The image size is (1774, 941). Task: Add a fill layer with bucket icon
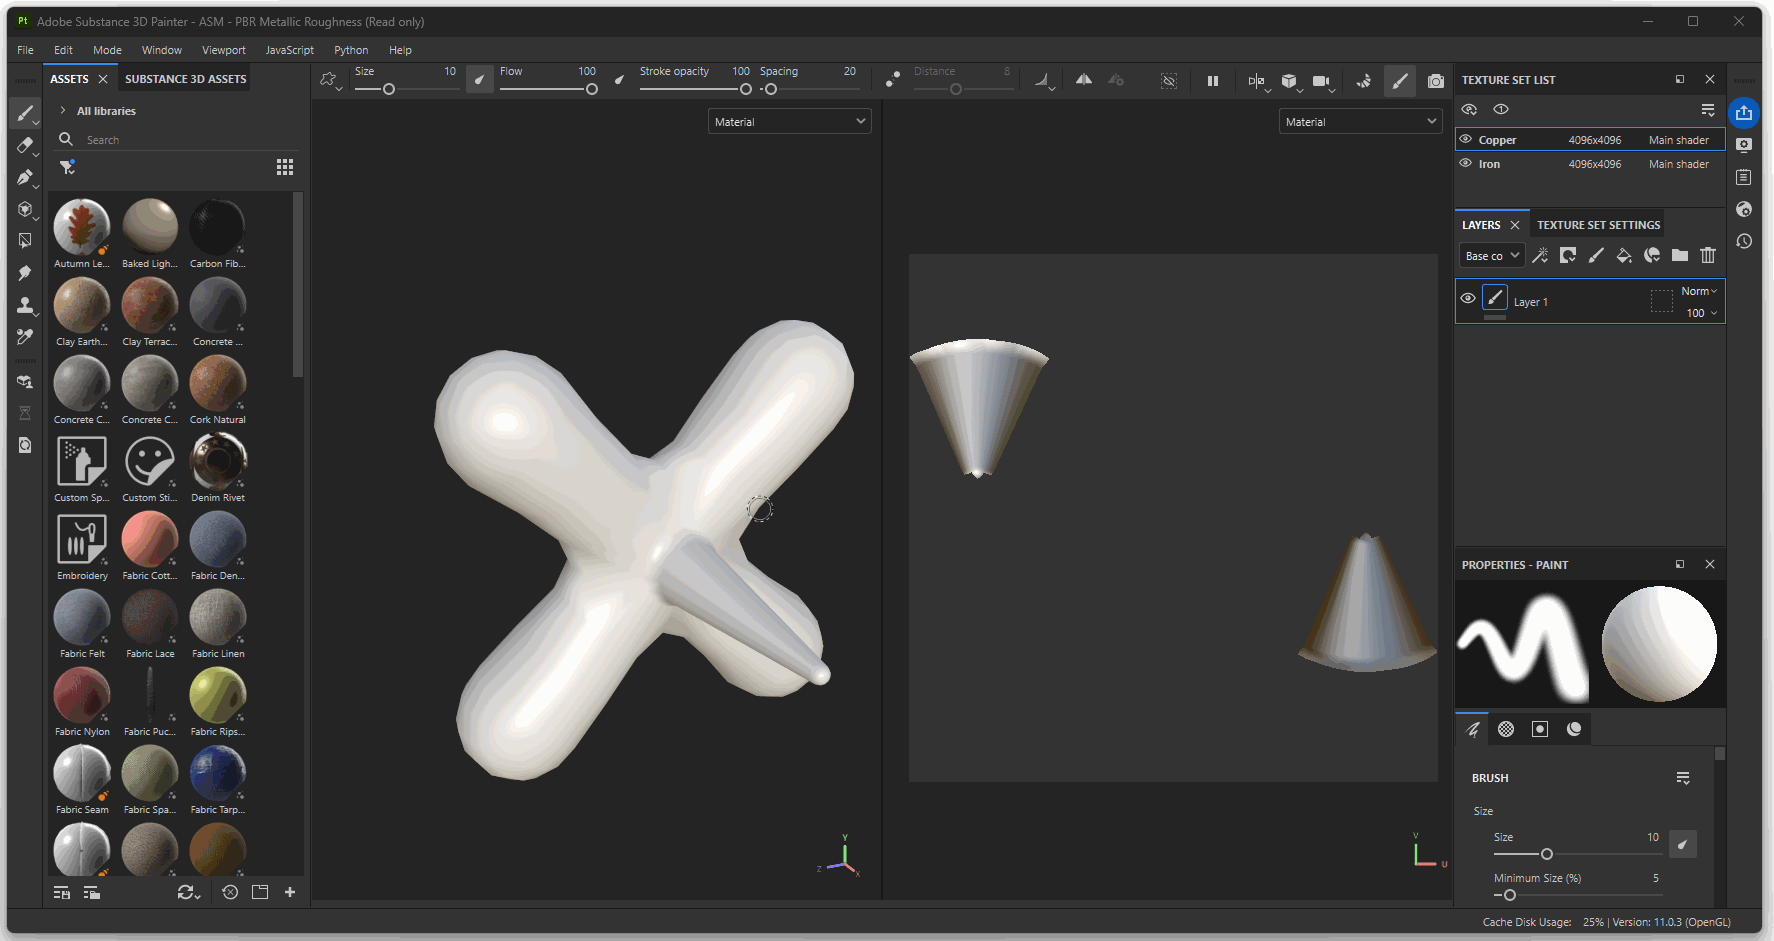[1624, 256]
